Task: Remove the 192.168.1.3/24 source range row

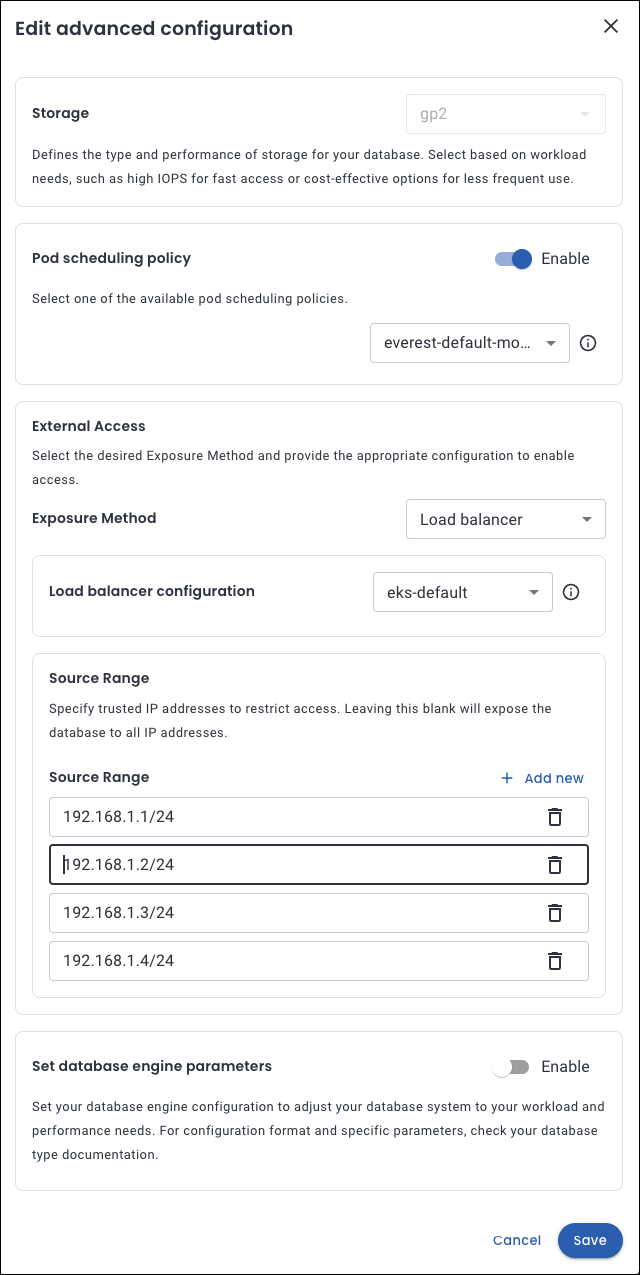Action: pos(554,913)
